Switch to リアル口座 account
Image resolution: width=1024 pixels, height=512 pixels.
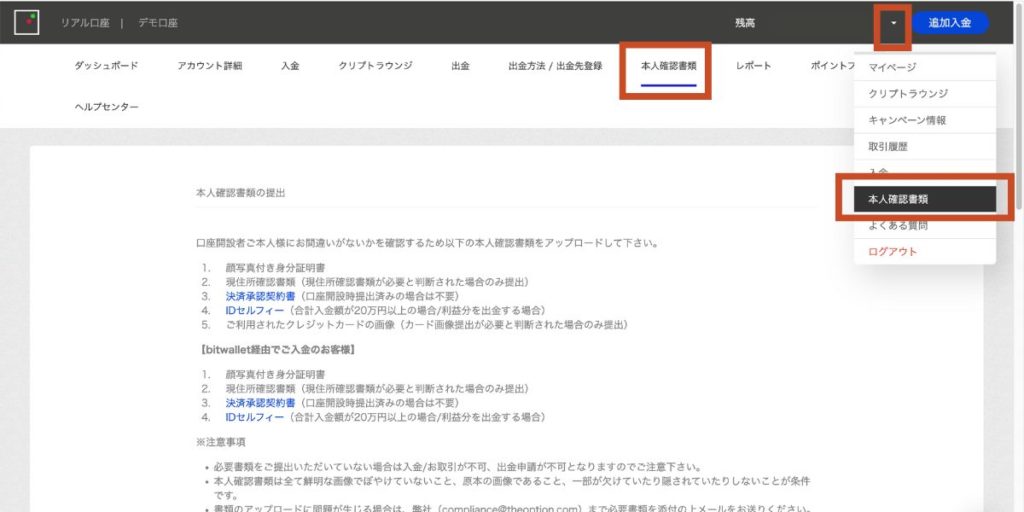coord(85,22)
